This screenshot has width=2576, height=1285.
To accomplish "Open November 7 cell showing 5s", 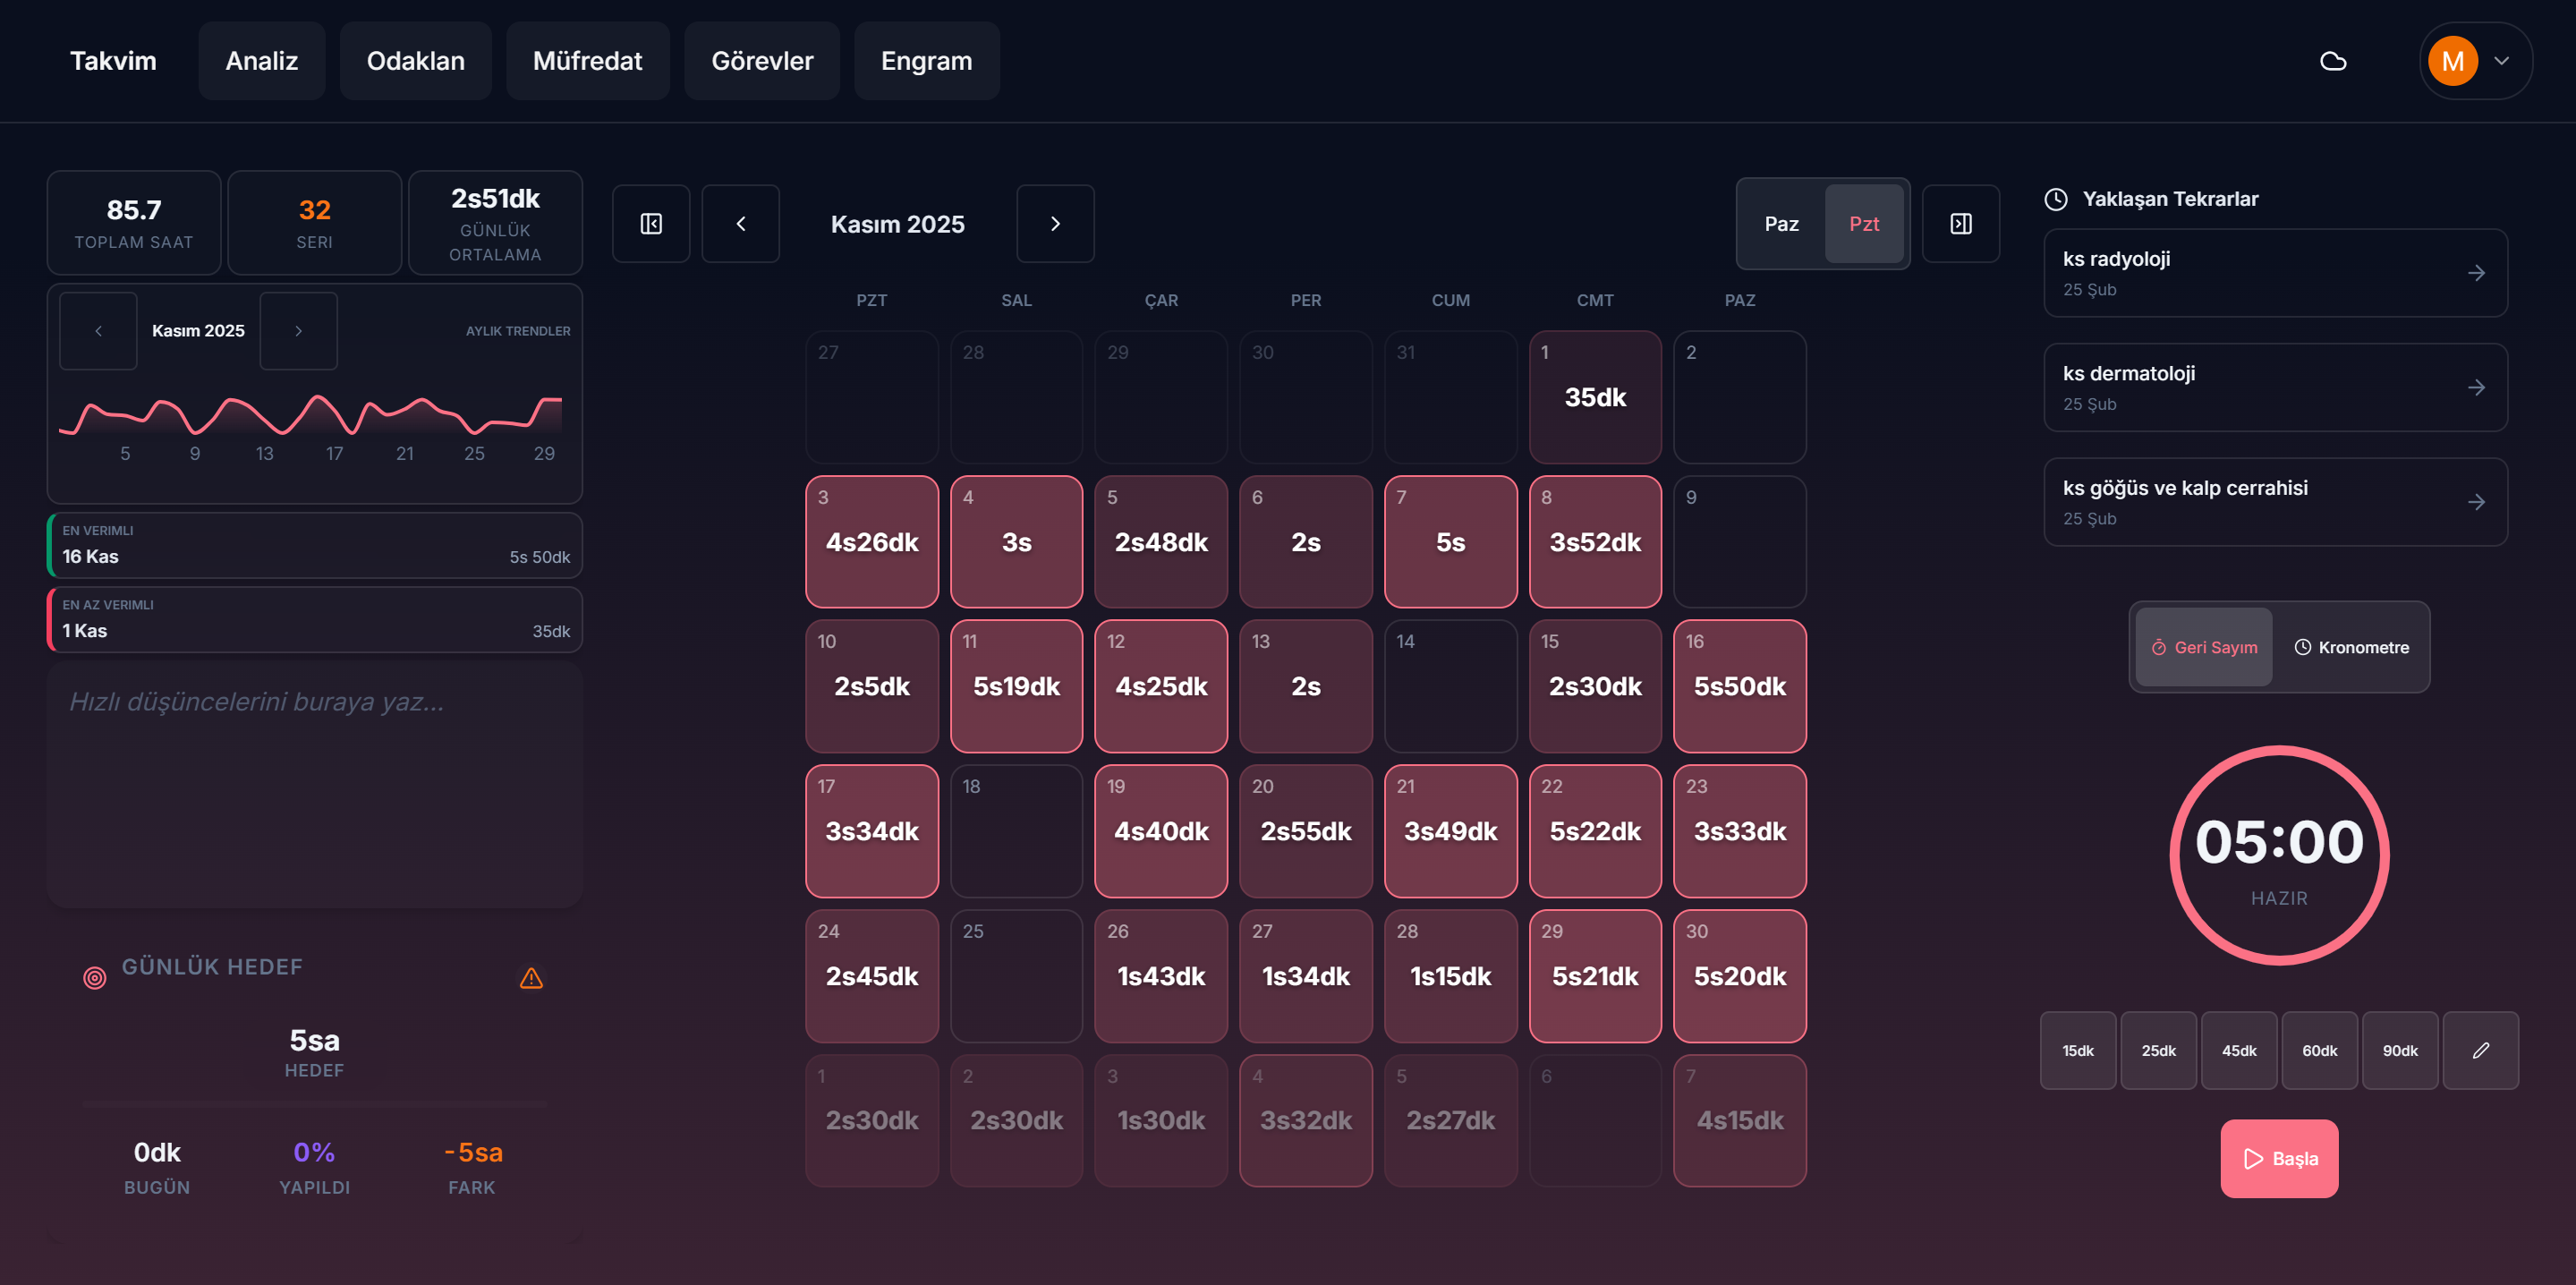I will click(x=1450, y=541).
